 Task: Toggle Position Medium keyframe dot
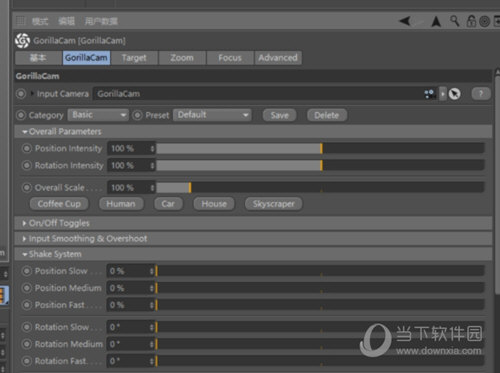pos(27,288)
